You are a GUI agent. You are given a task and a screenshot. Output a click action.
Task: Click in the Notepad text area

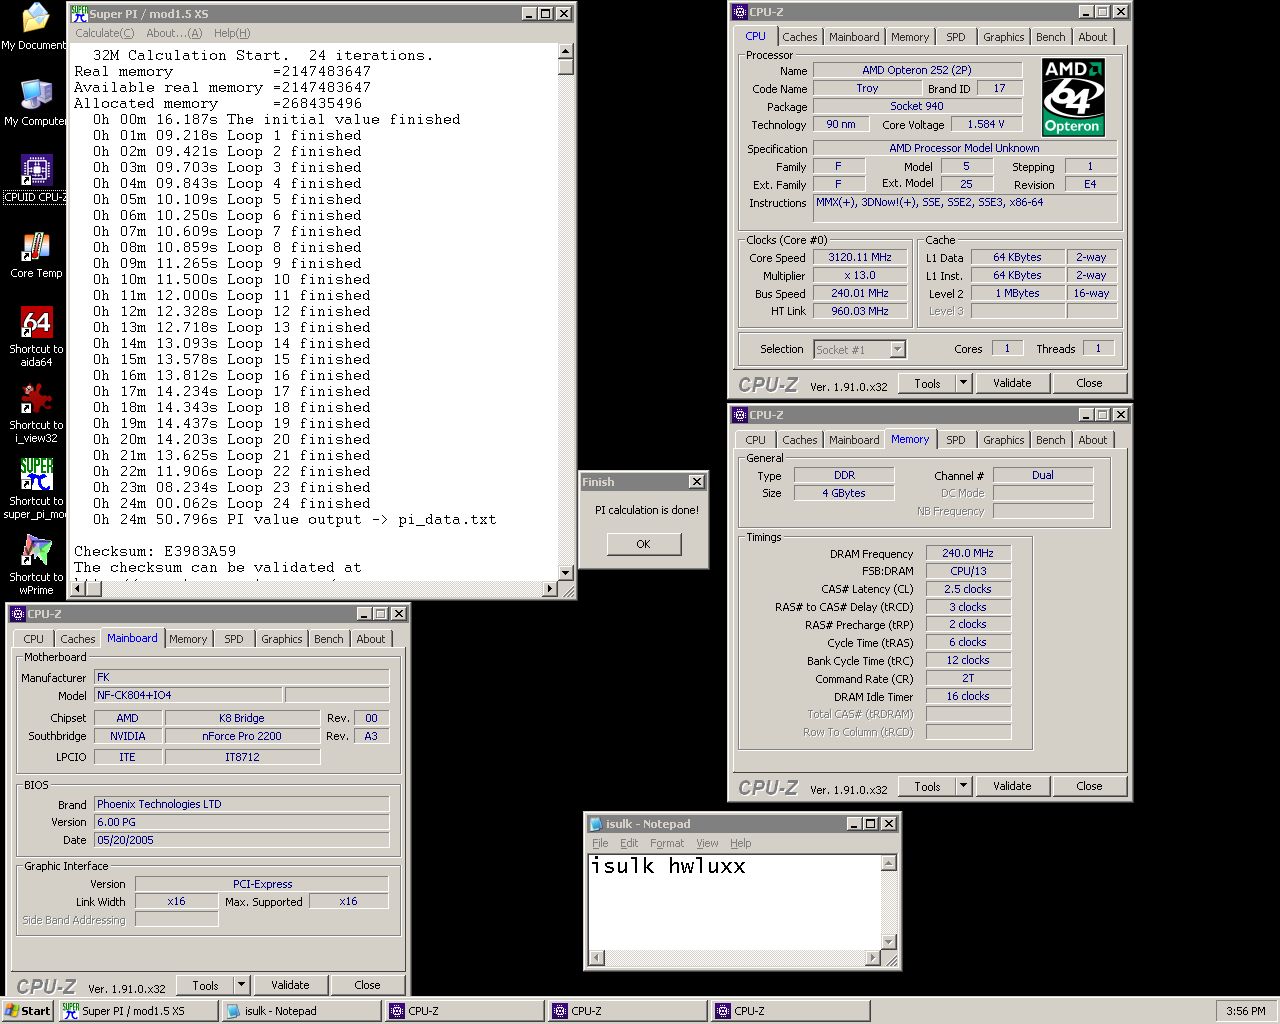735,901
